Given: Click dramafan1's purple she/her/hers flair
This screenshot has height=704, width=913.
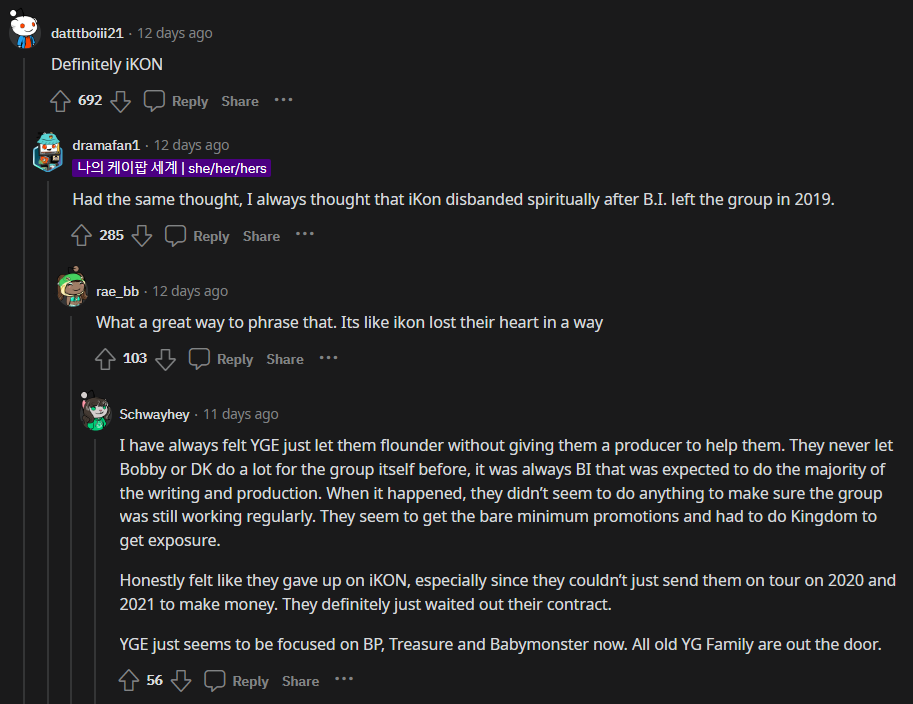Looking at the screenshot, I should tap(171, 168).
